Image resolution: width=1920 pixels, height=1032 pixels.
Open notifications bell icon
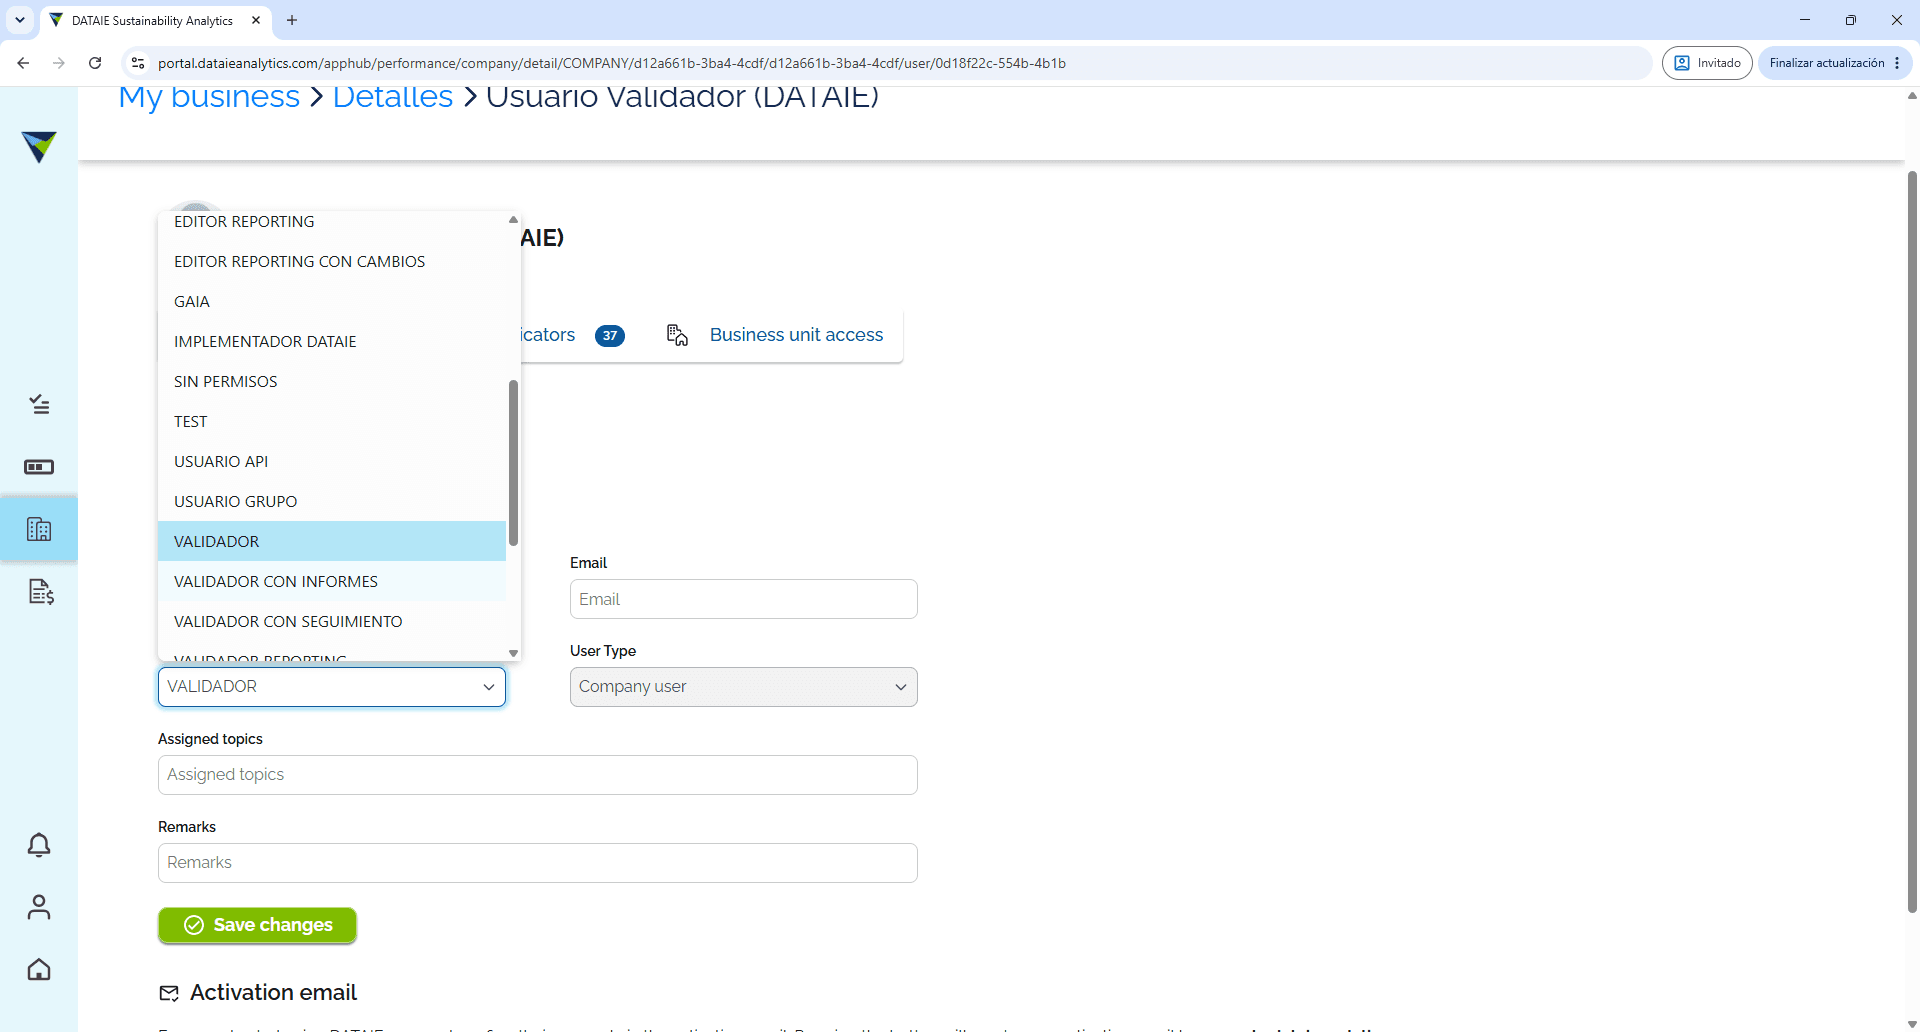pyautogui.click(x=39, y=845)
